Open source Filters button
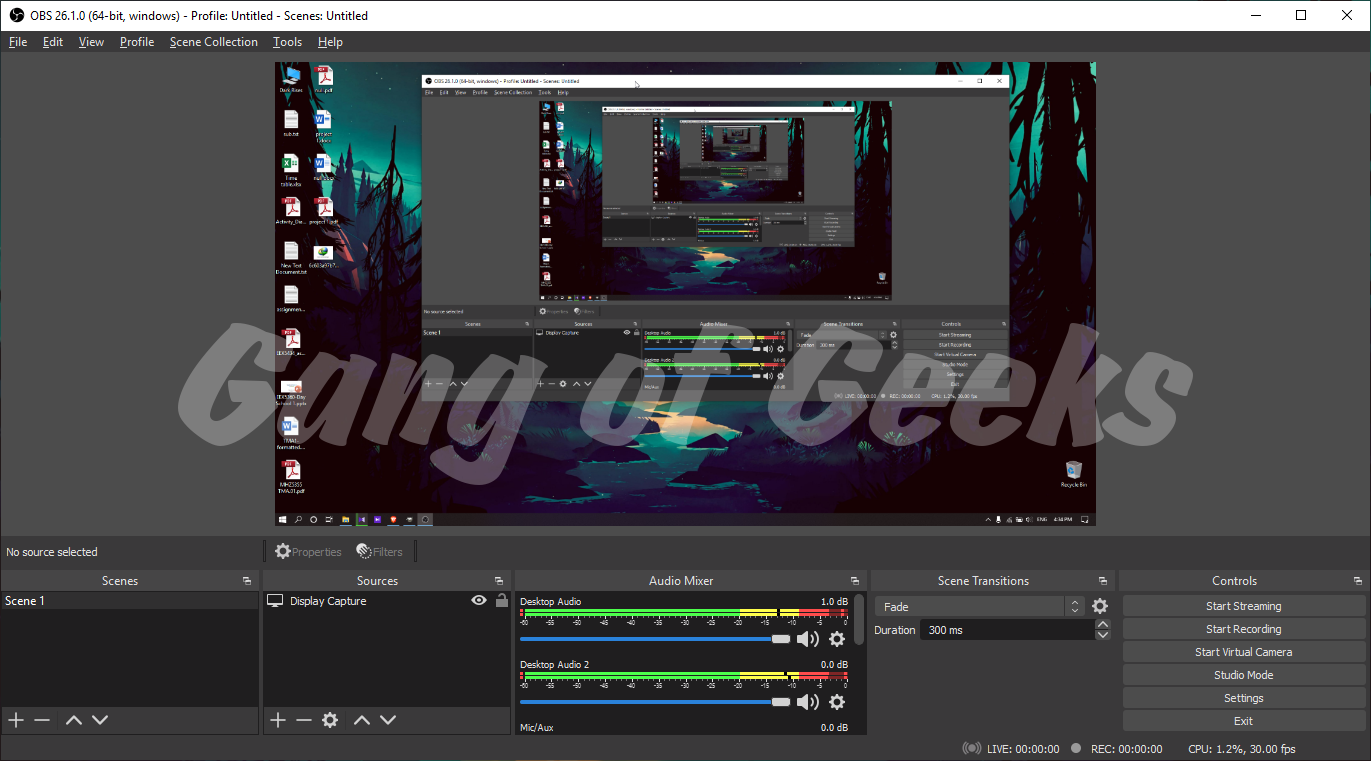The height and width of the screenshot is (761, 1371). (x=380, y=551)
